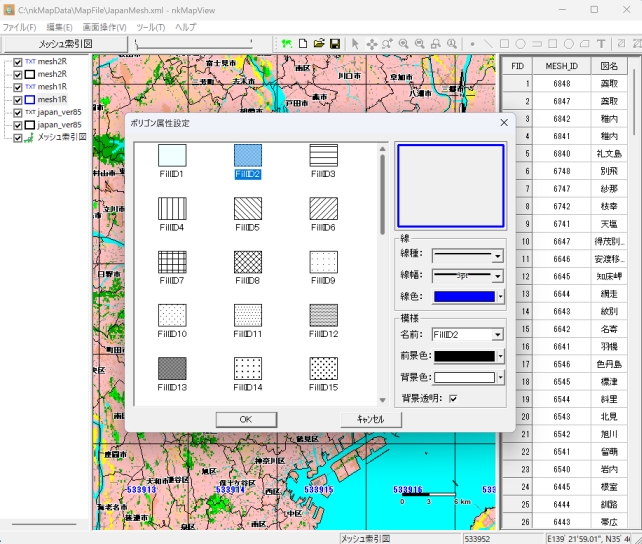Open the ヘルプ menu
642x544 pixels.
point(186,27)
